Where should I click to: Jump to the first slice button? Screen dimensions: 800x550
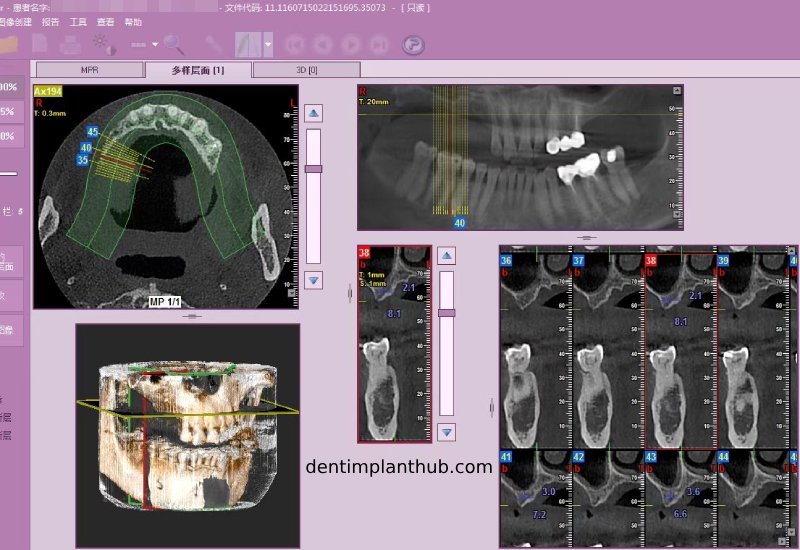coord(294,45)
